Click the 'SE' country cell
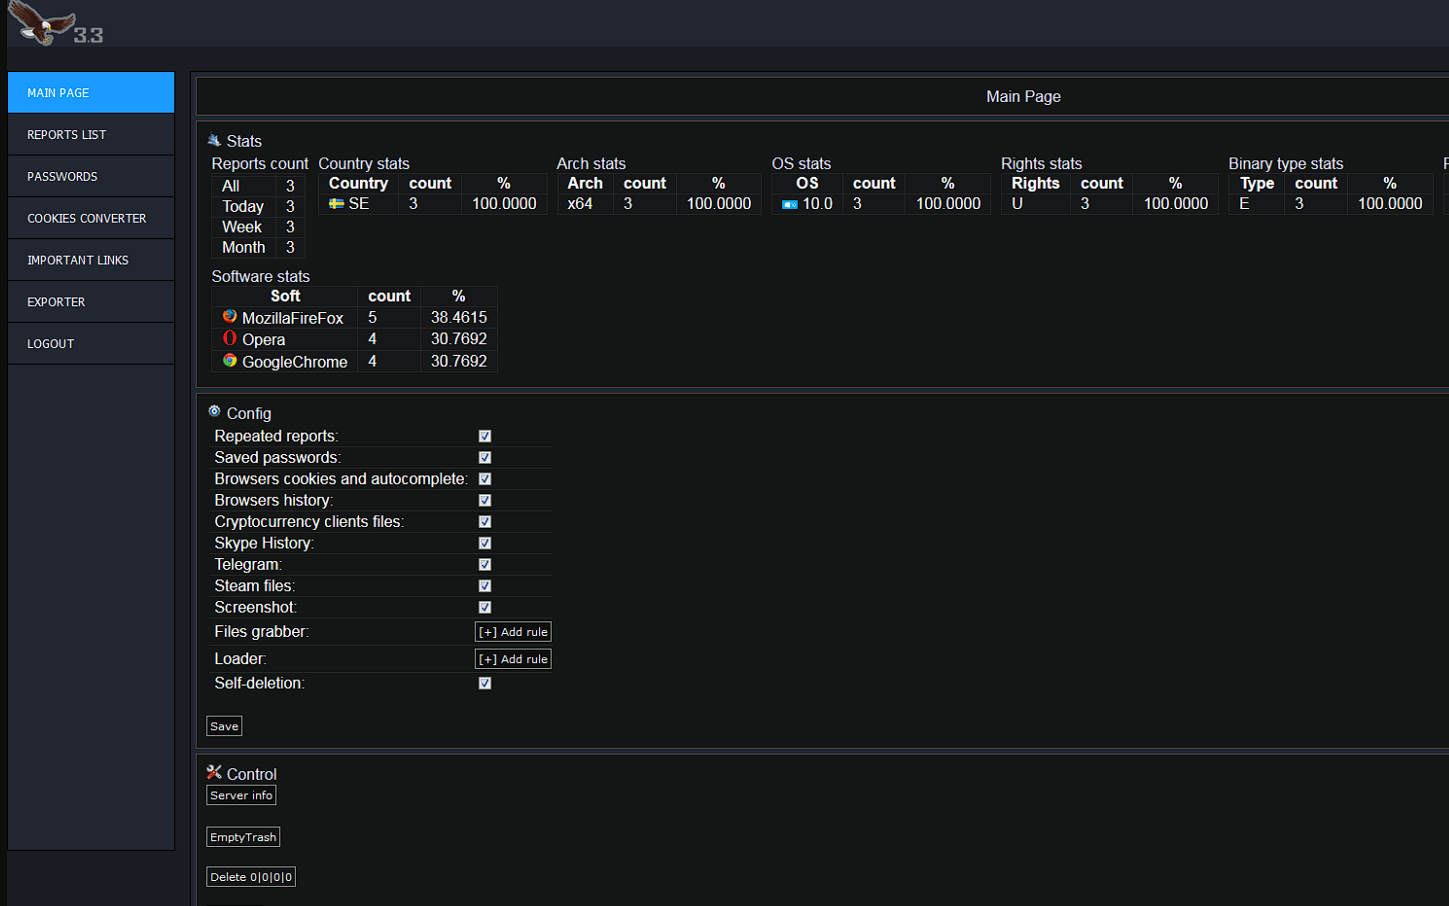This screenshot has height=906, width=1449. (x=359, y=204)
